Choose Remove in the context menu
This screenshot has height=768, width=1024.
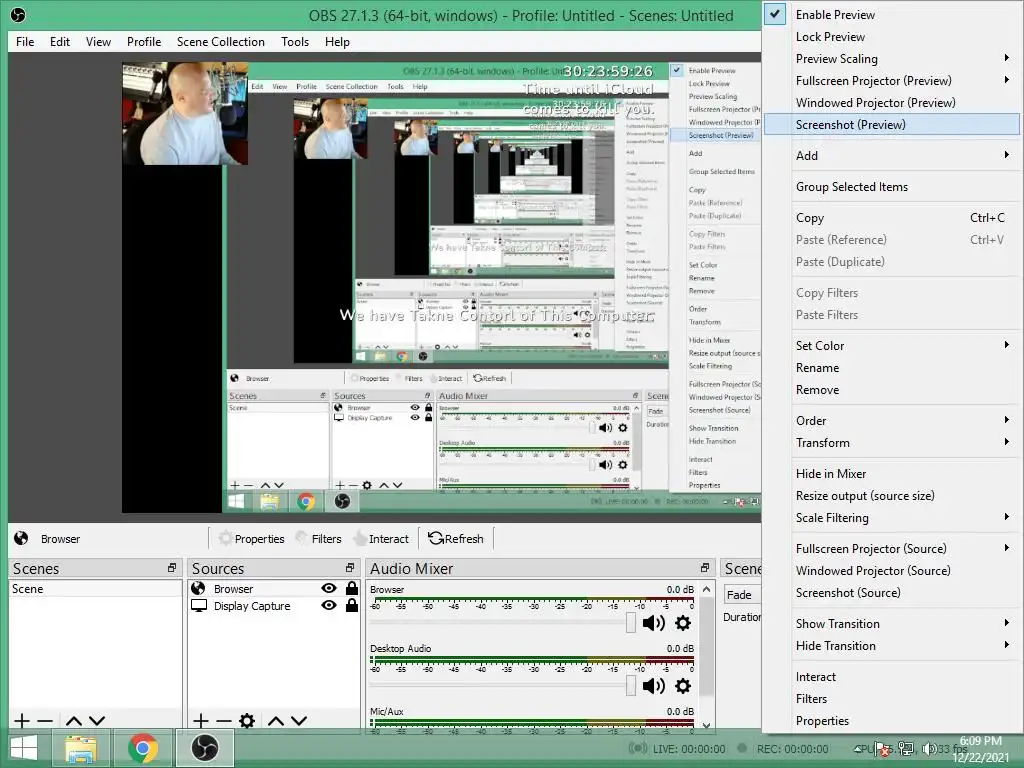(891, 390)
